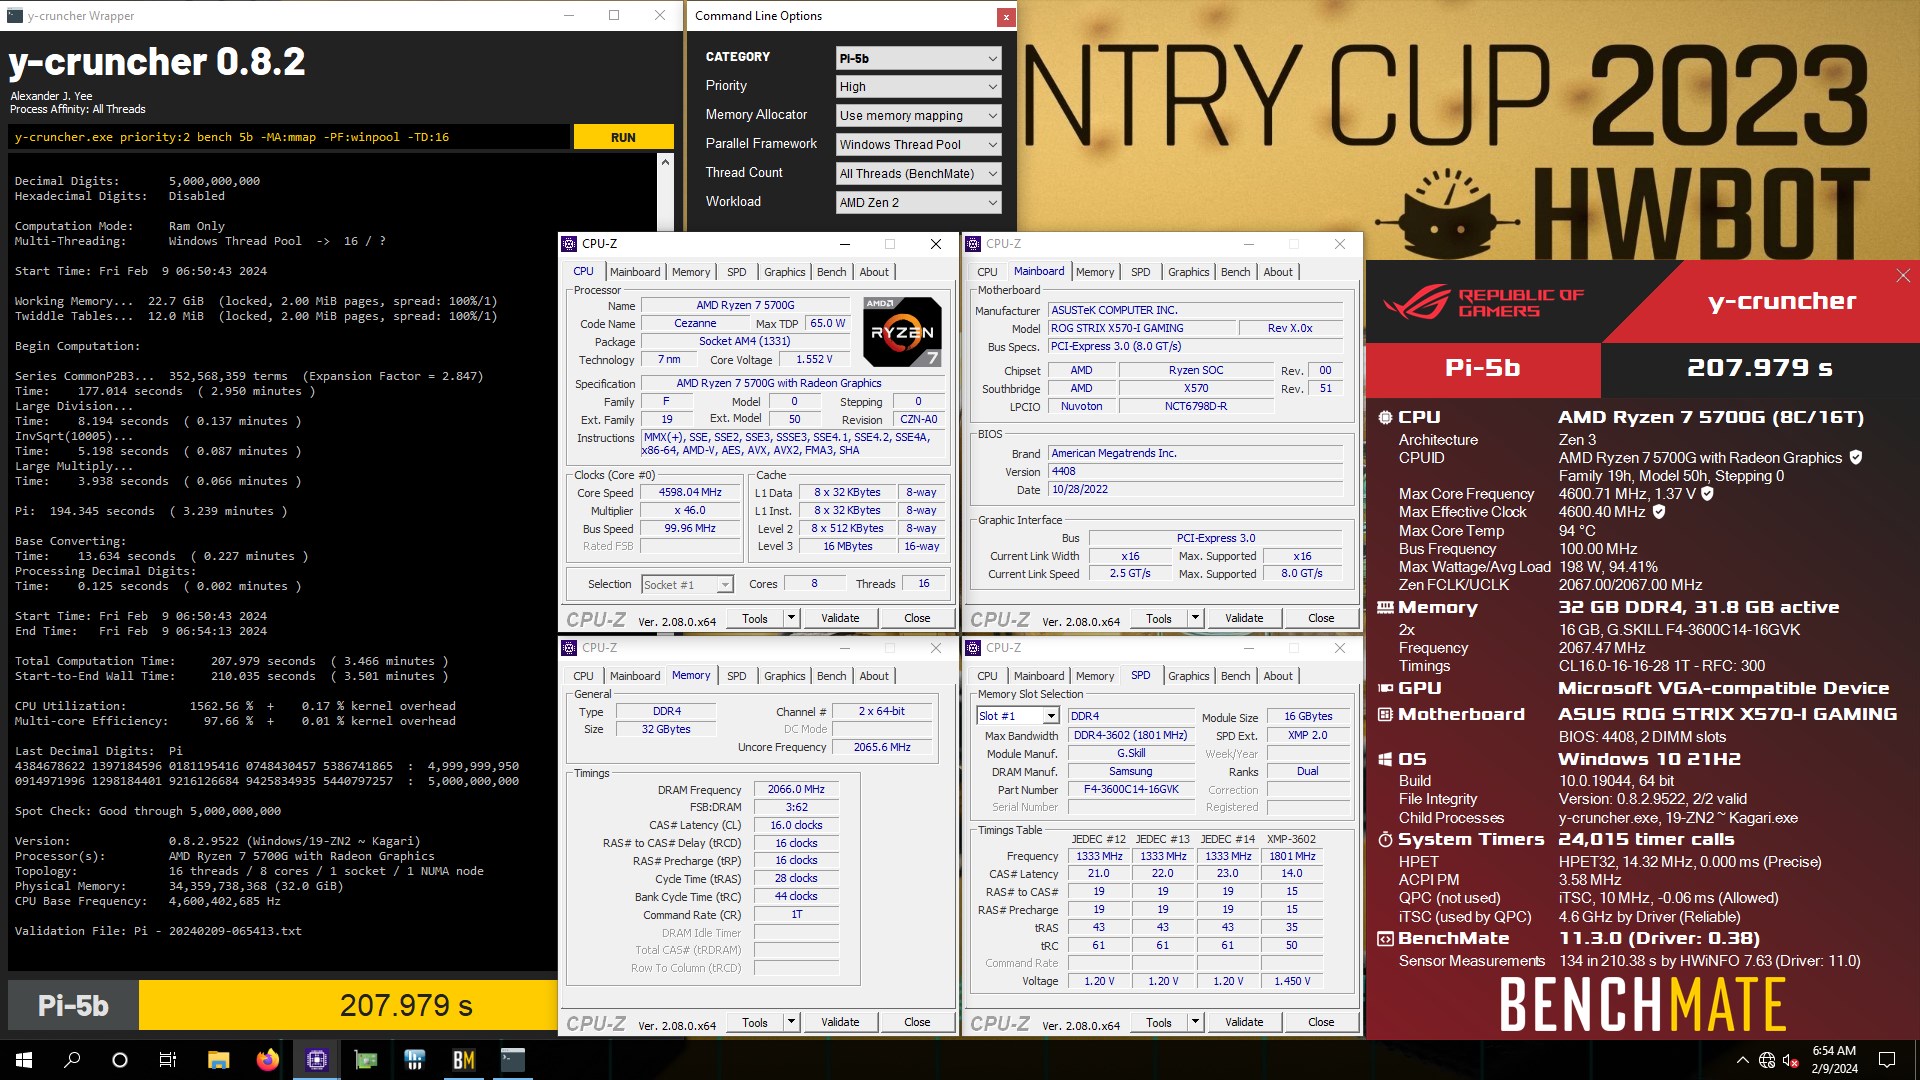Viewport: 1920px width, 1080px height.
Task: Open the Thread Count dropdown
Action: (918, 174)
